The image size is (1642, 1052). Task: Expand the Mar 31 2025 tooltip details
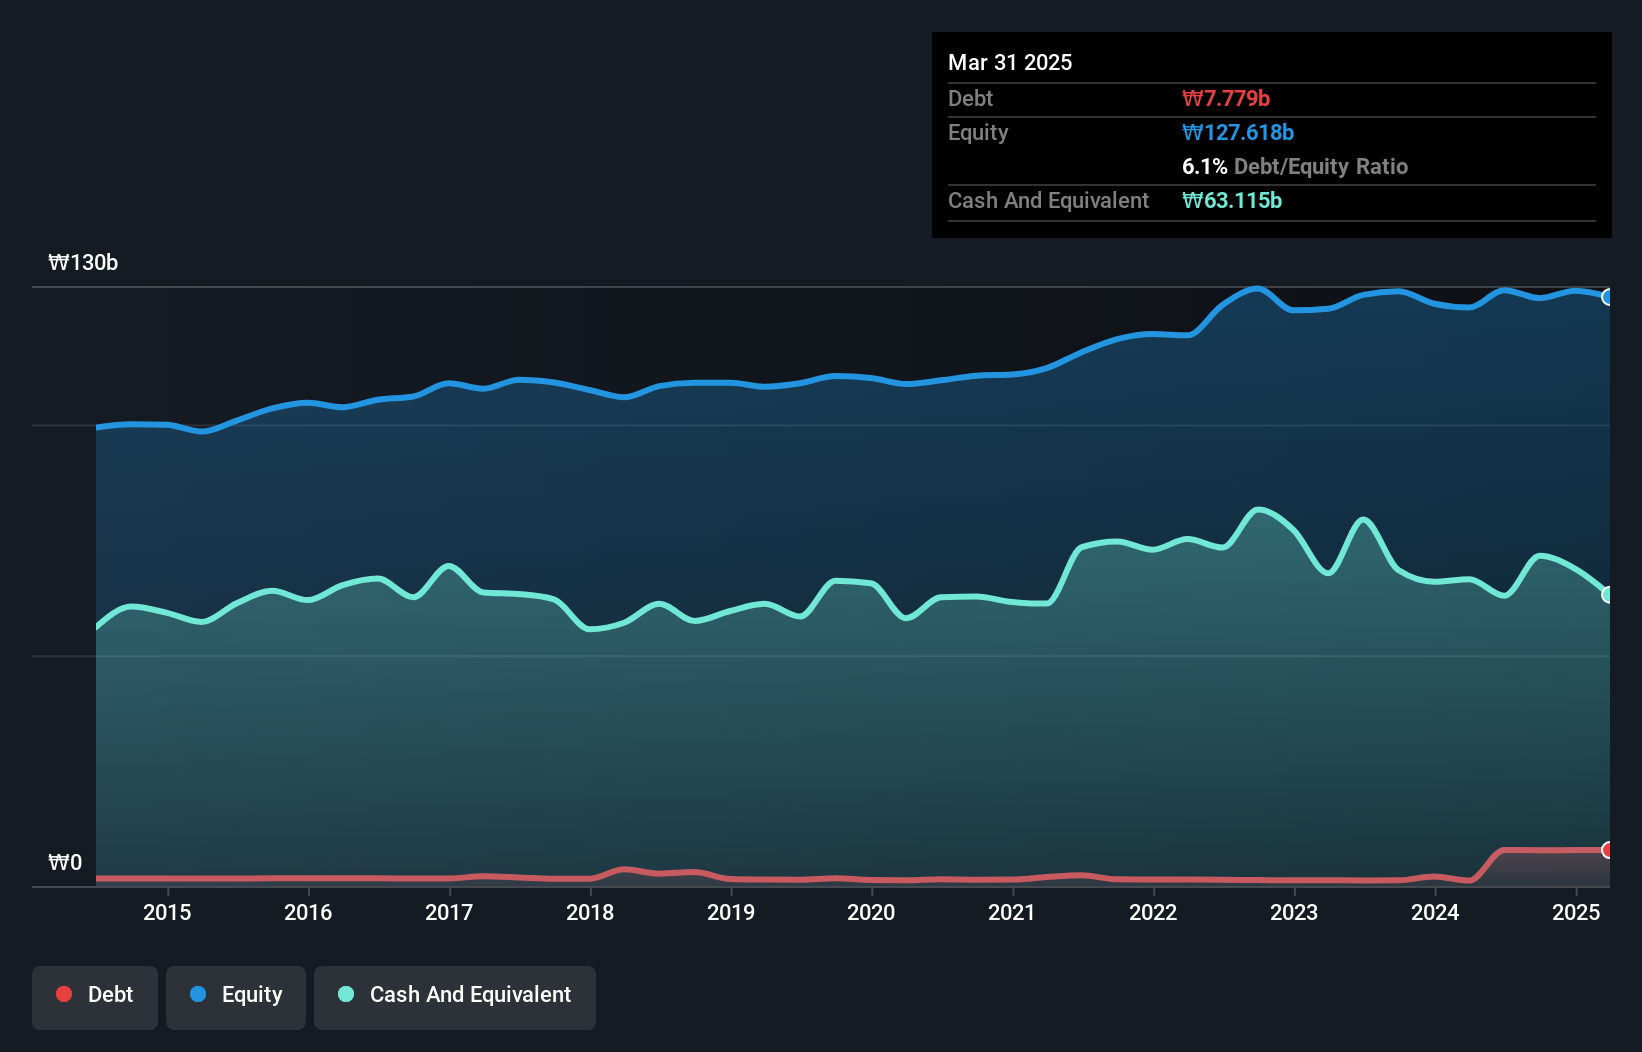1010,62
